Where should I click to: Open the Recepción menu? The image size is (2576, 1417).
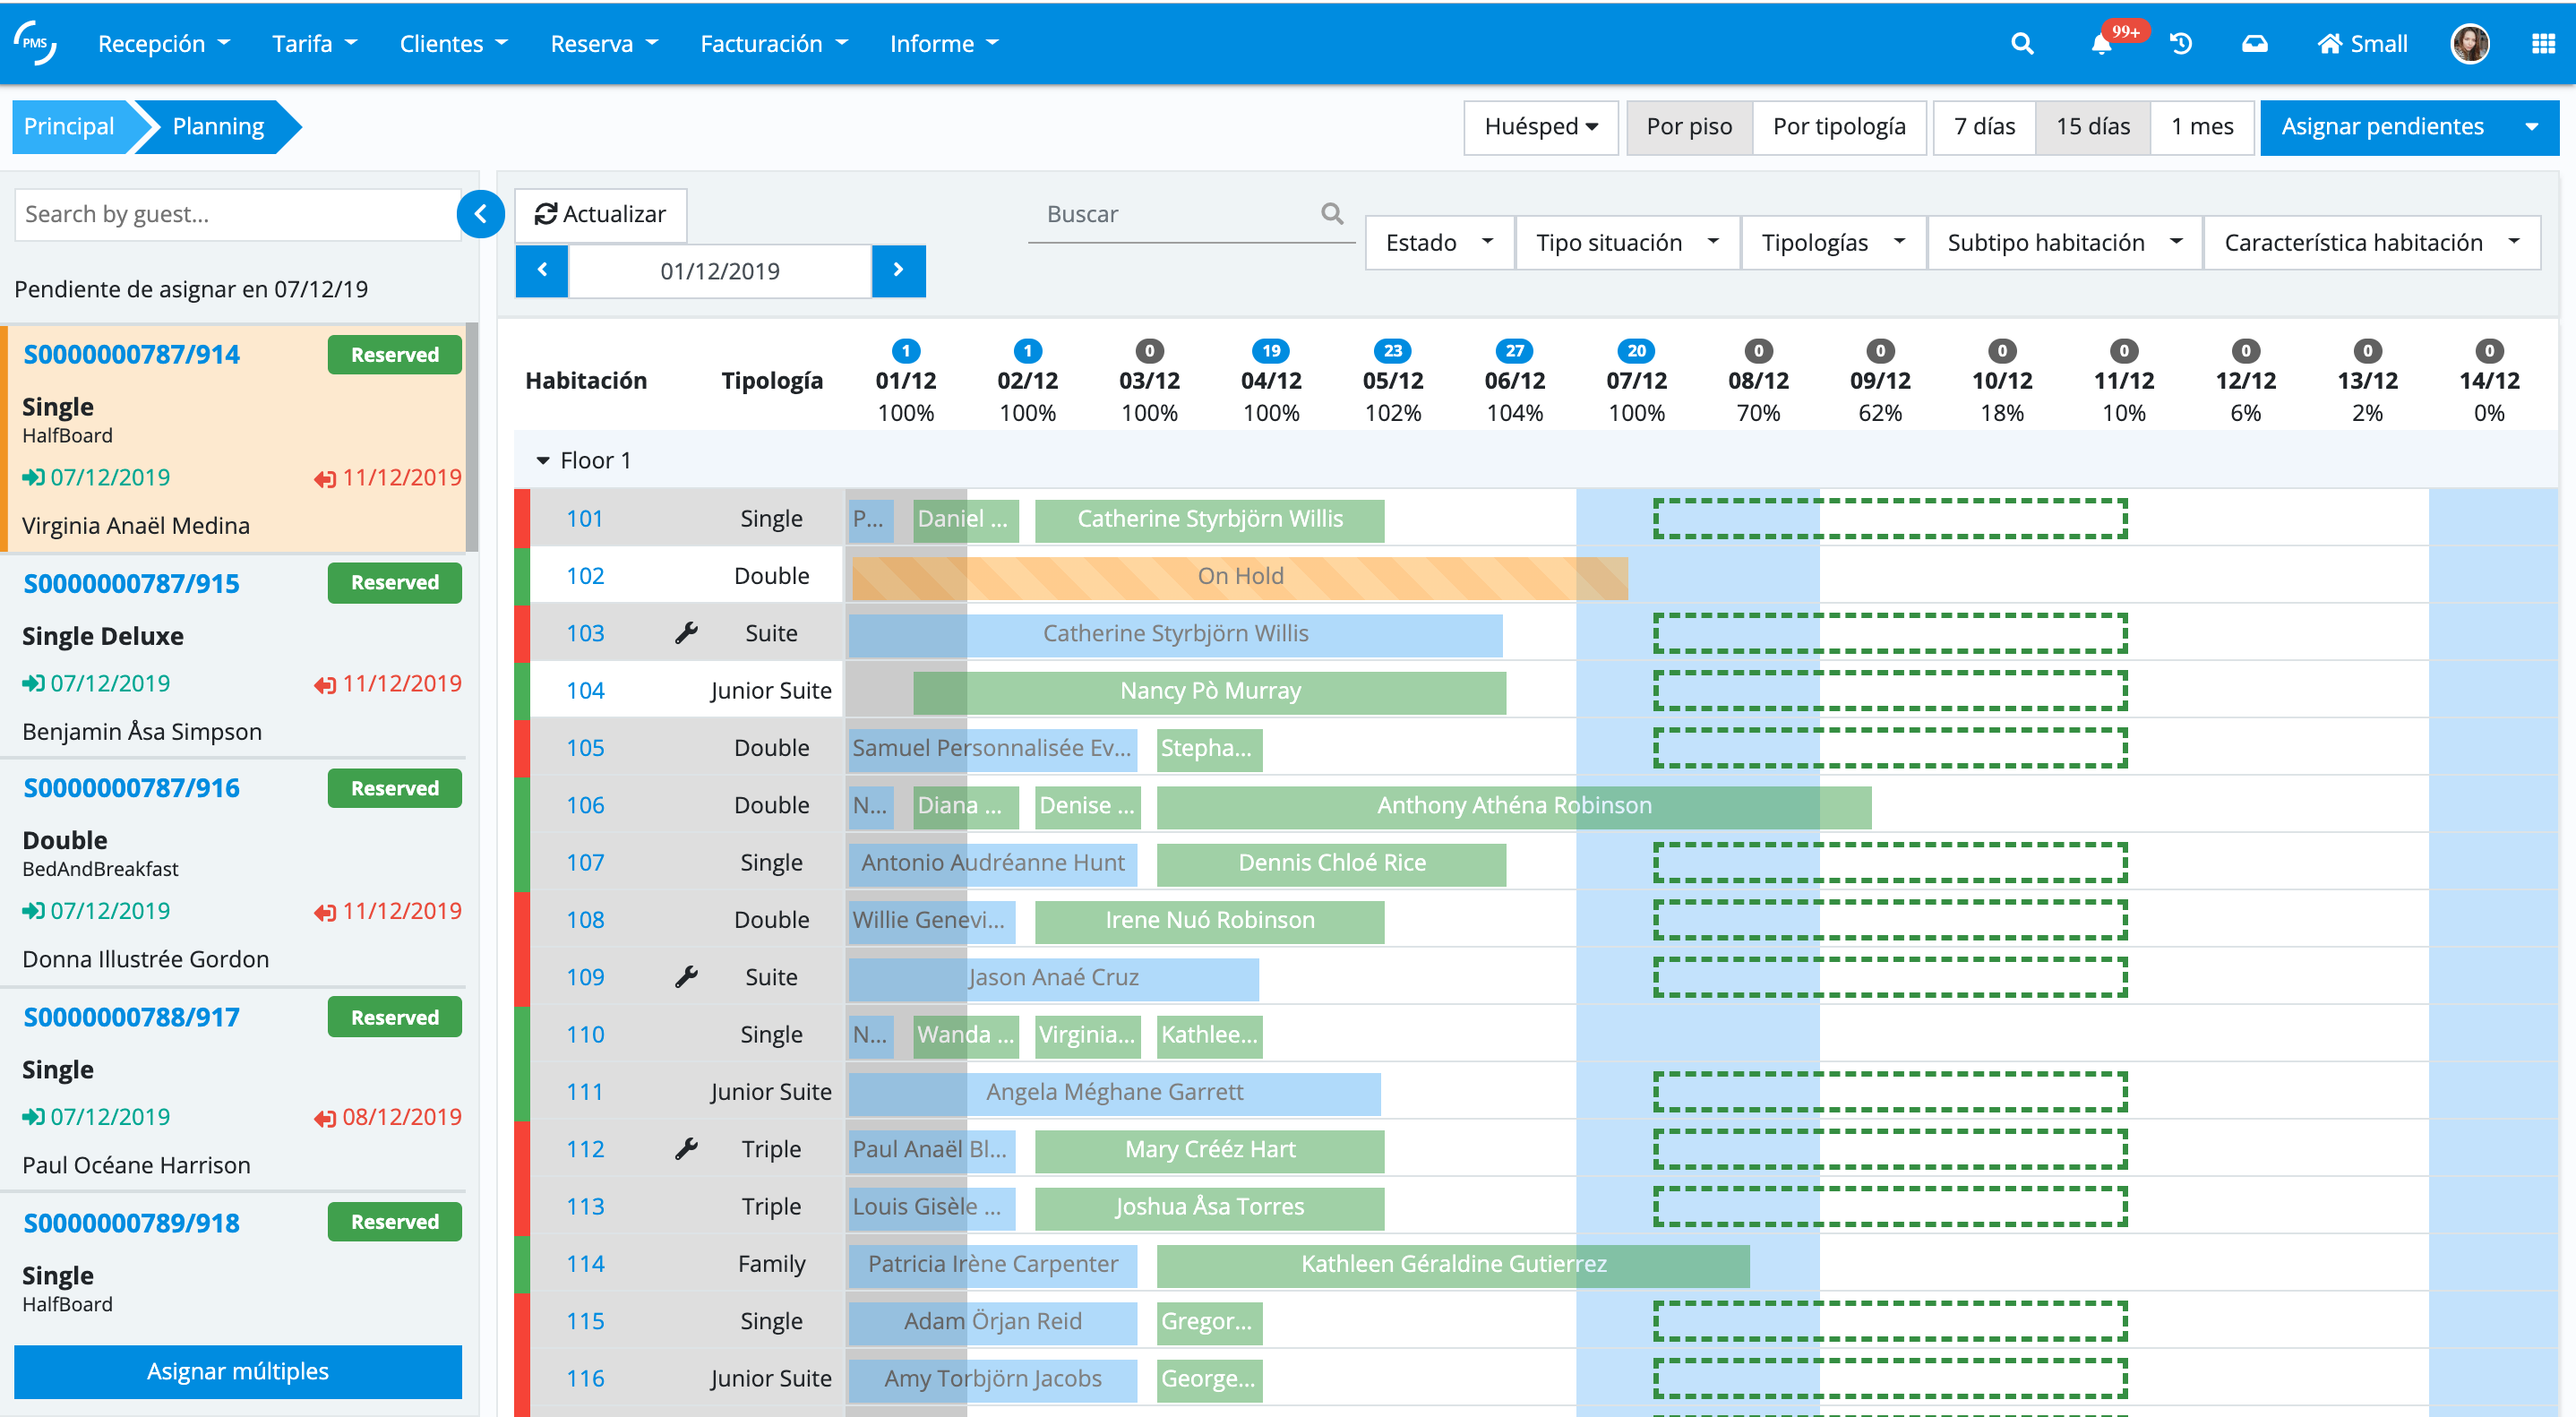[163, 44]
